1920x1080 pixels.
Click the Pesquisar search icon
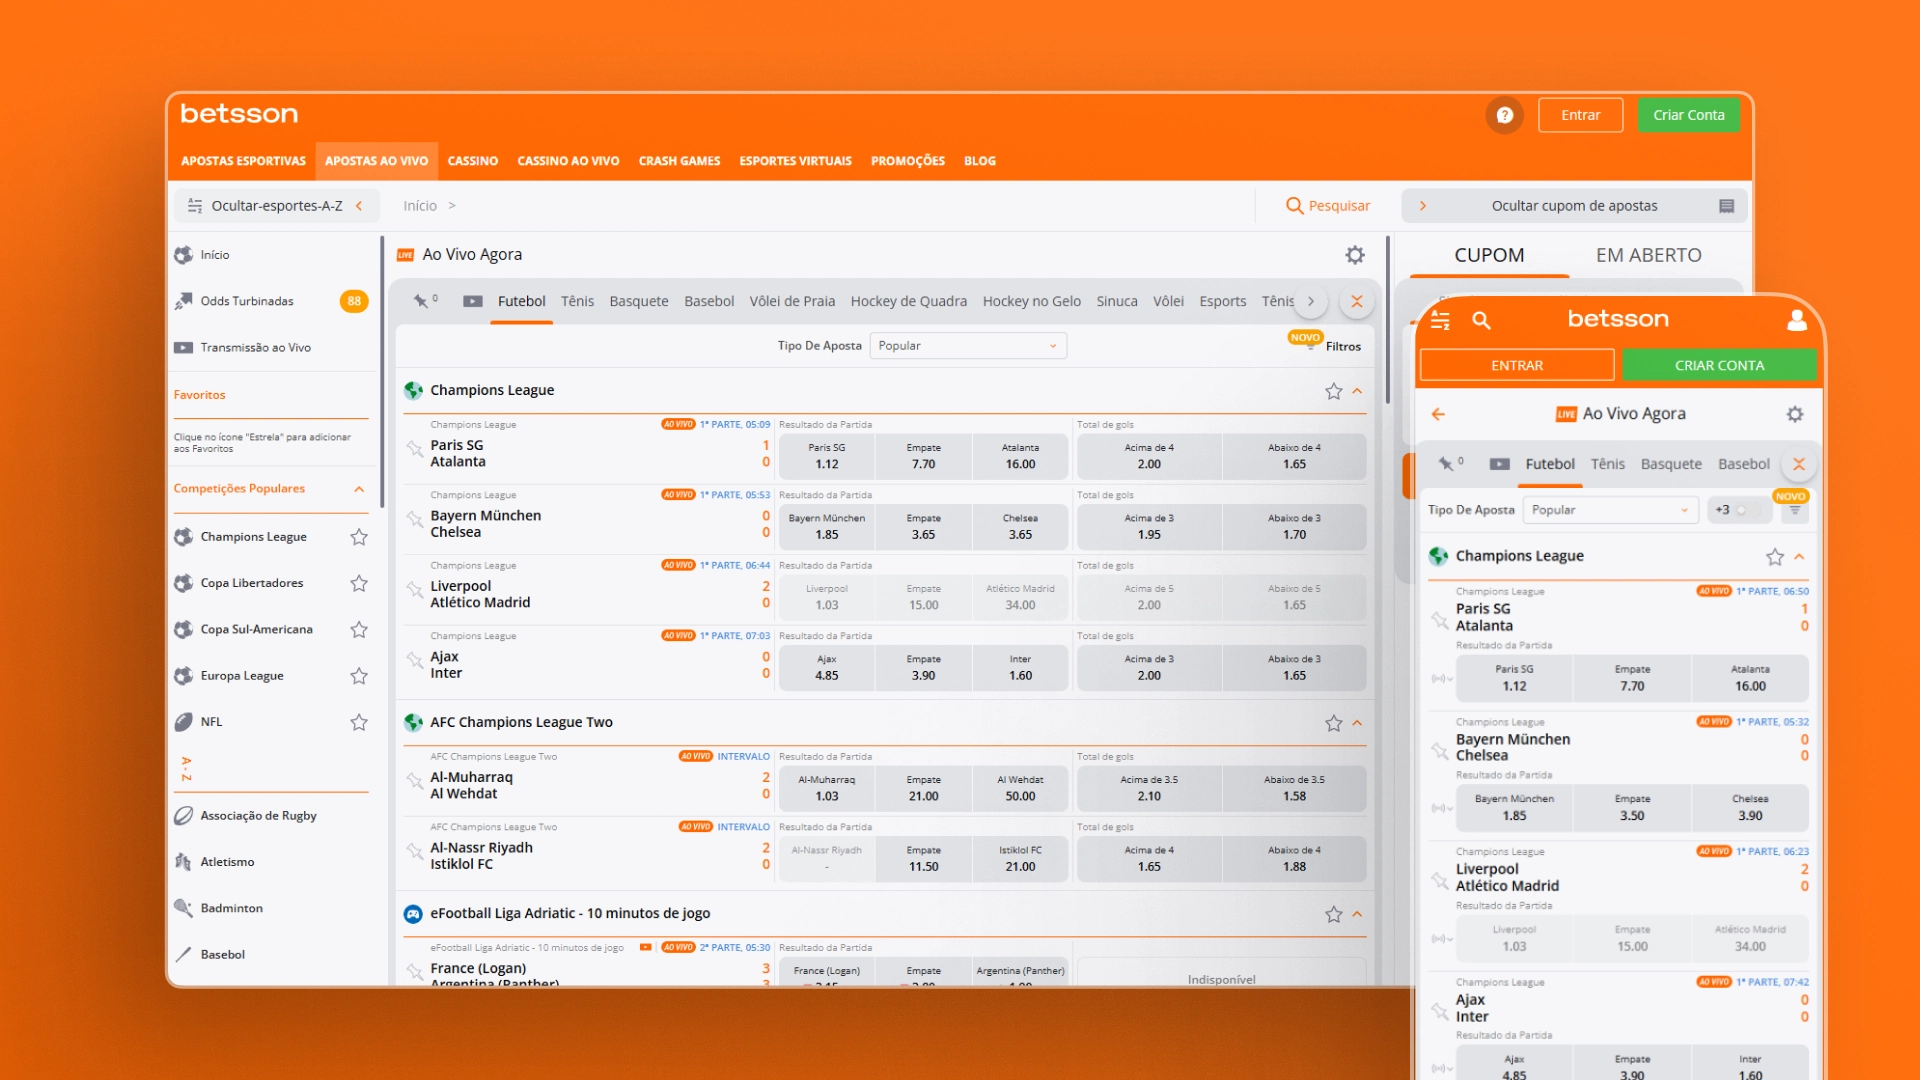1294,206
